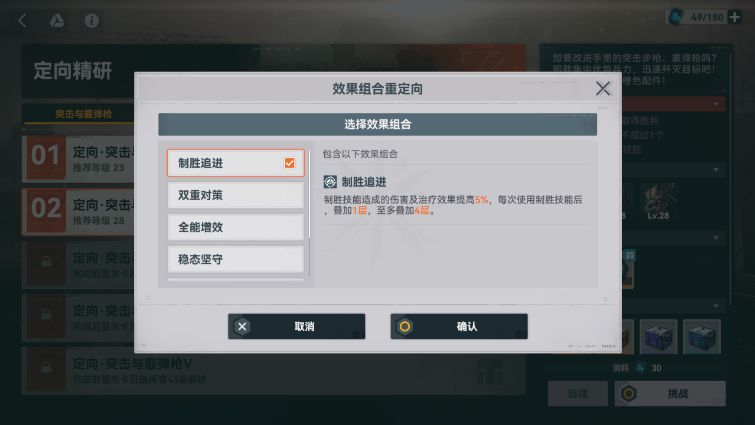Click the hexagon icon on 挑战 button

tap(628, 393)
